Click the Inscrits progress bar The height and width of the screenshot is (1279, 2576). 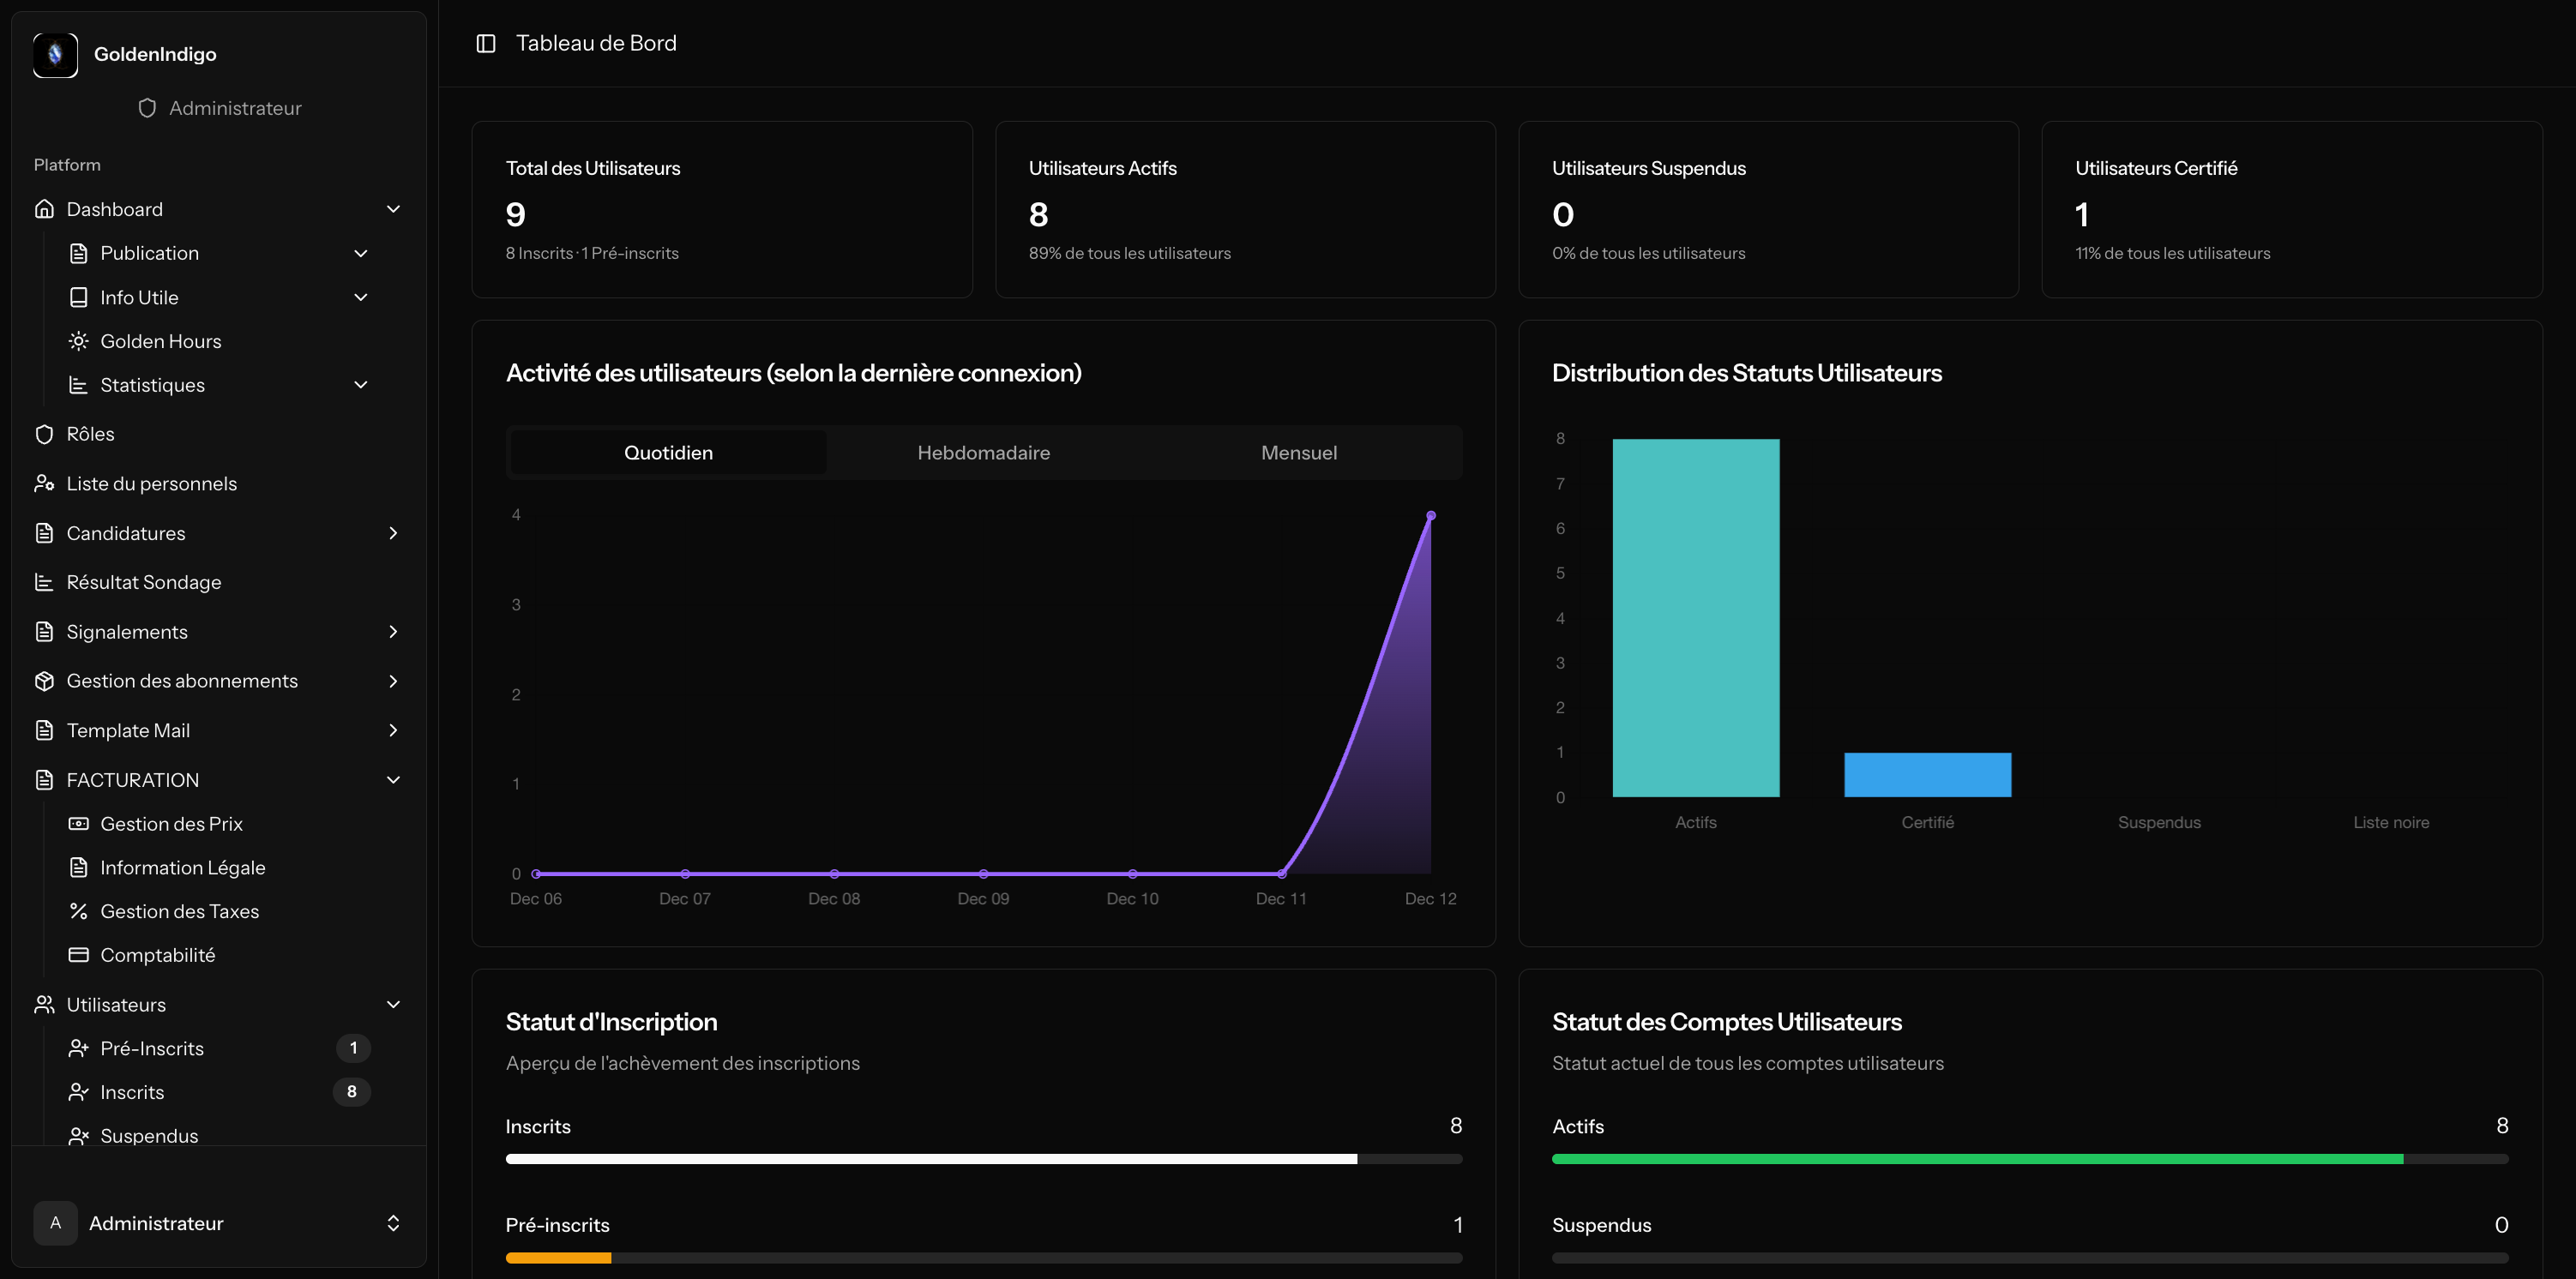click(984, 1159)
